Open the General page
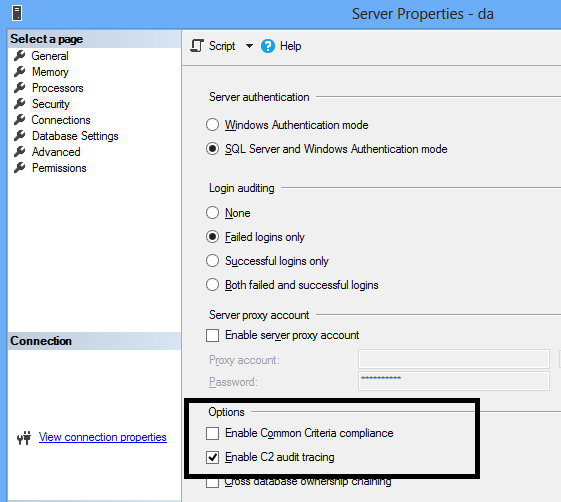 pos(50,56)
